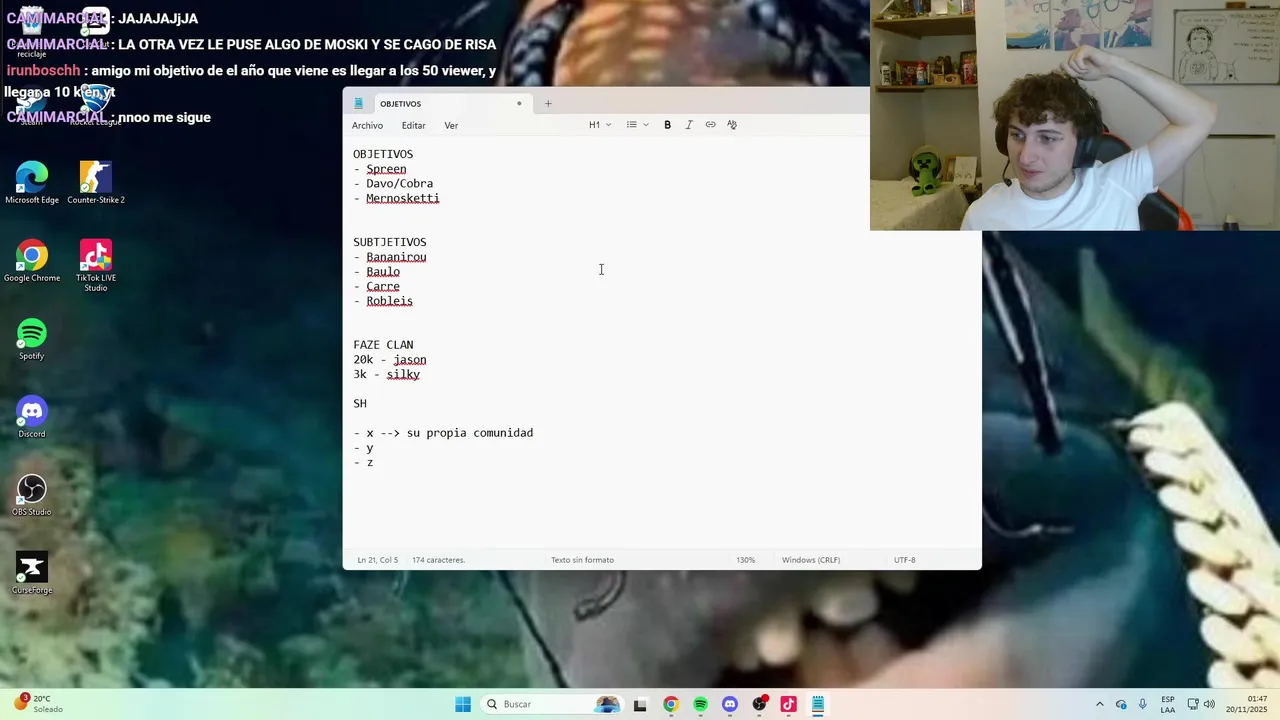Open Spotify desktop shortcut

32,339
